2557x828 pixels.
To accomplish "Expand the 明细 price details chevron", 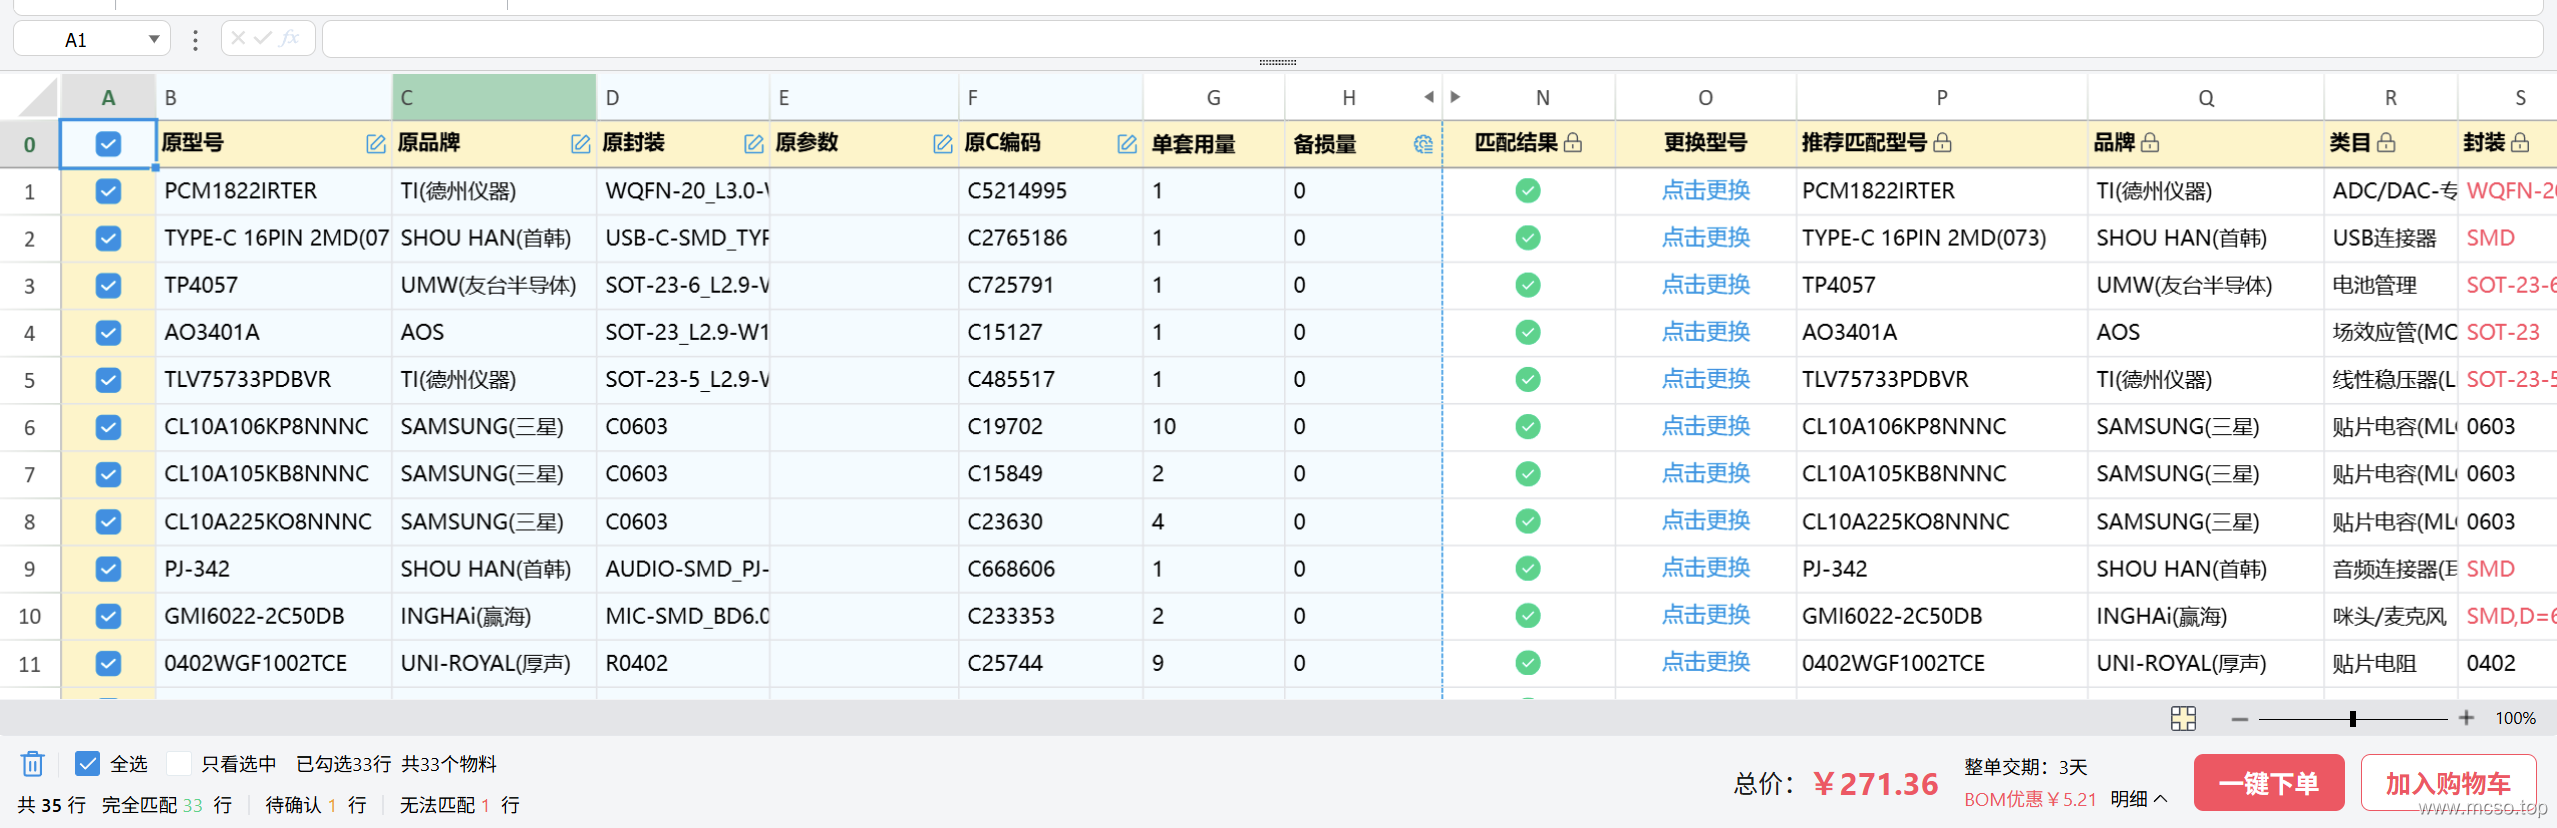I will 2161,799.
